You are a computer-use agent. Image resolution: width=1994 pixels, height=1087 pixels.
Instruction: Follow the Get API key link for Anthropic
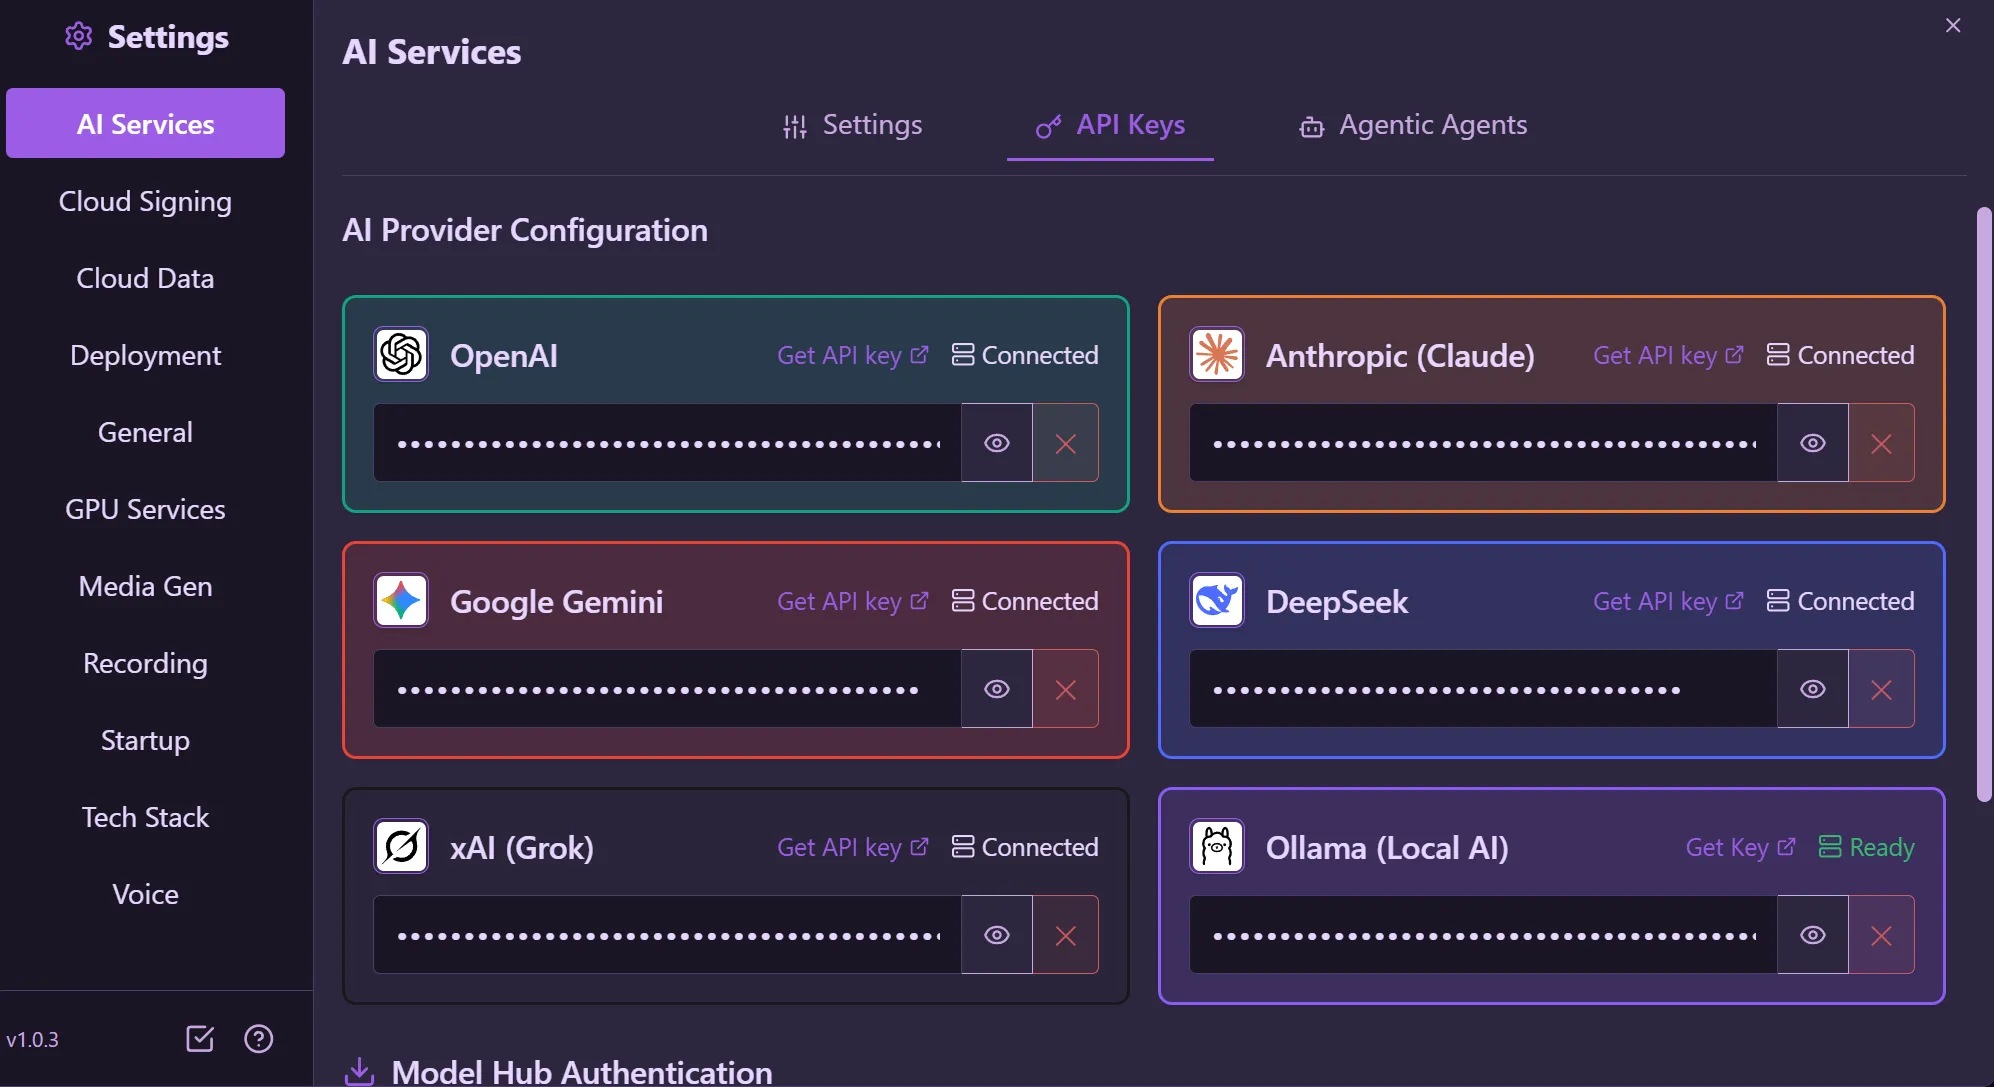[x=1669, y=355]
